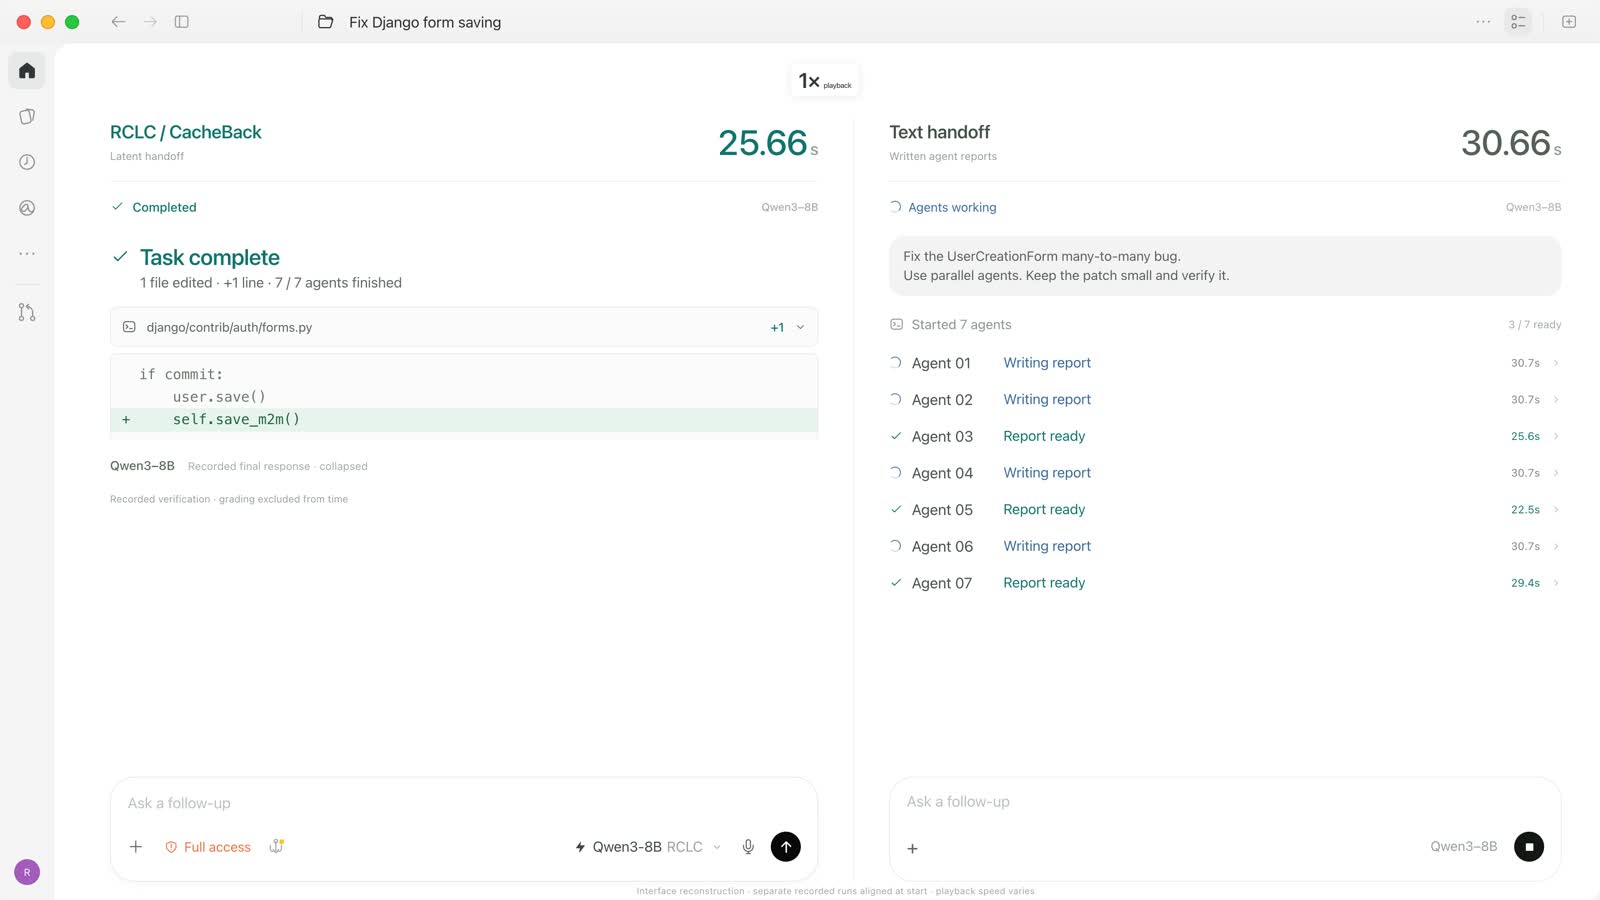Screen dimensions: 1600x900
Task: Click the 1x playback speed control
Action: 825,81
